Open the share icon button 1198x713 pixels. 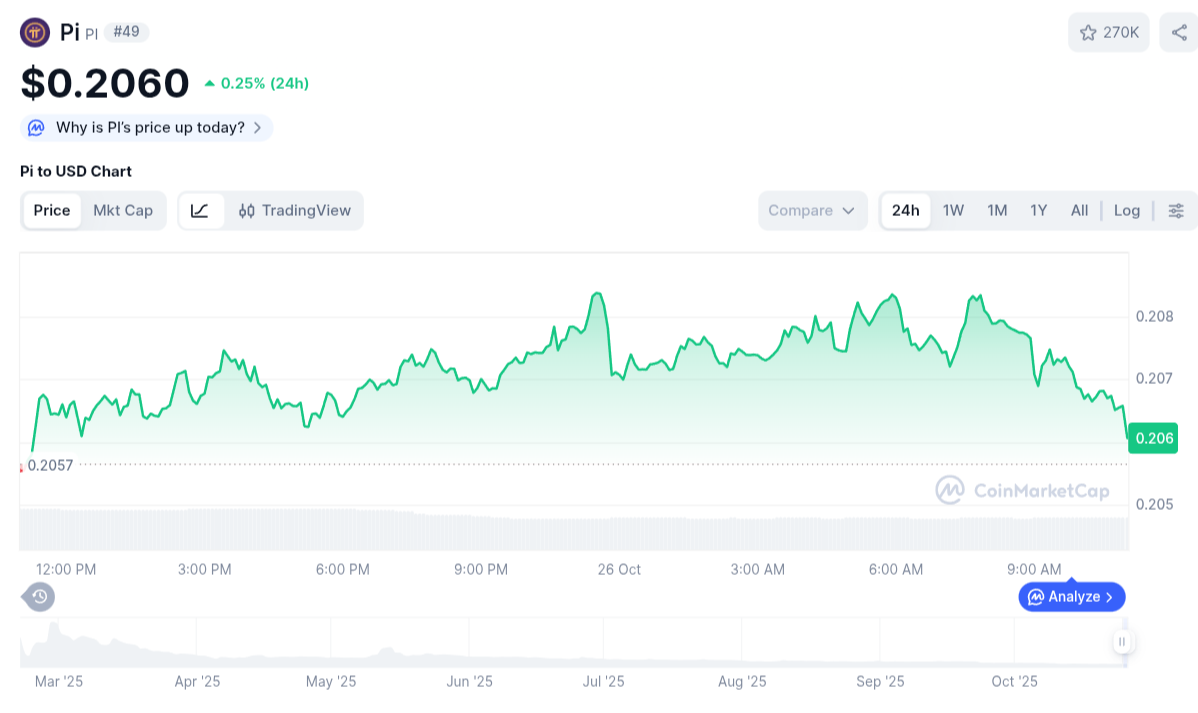coord(1178,33)
